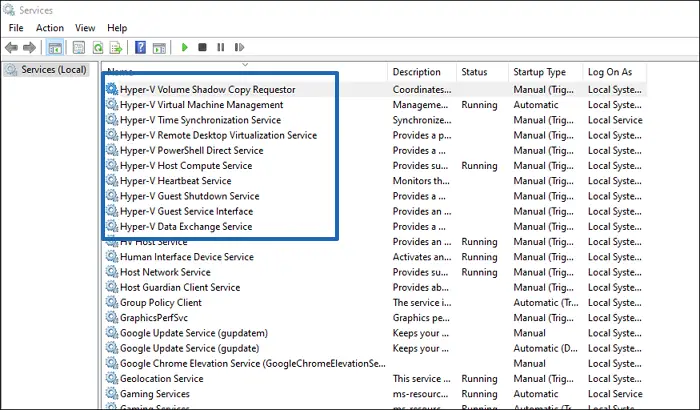Image resolution: width=700 pixels, height=410 pixels.
Task: Click gear icon of Hyper-V Heartbeat Service
Action: point(112,180)
